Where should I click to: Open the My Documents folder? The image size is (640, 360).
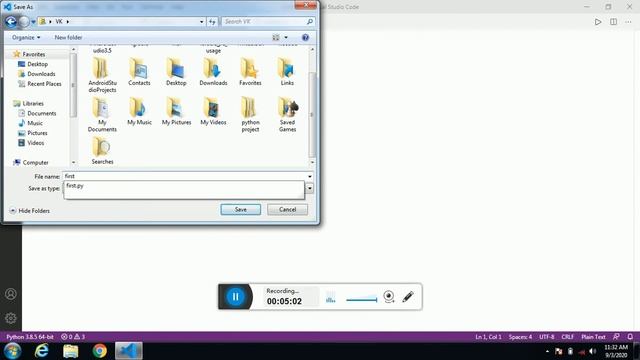(x=102, y=115)
